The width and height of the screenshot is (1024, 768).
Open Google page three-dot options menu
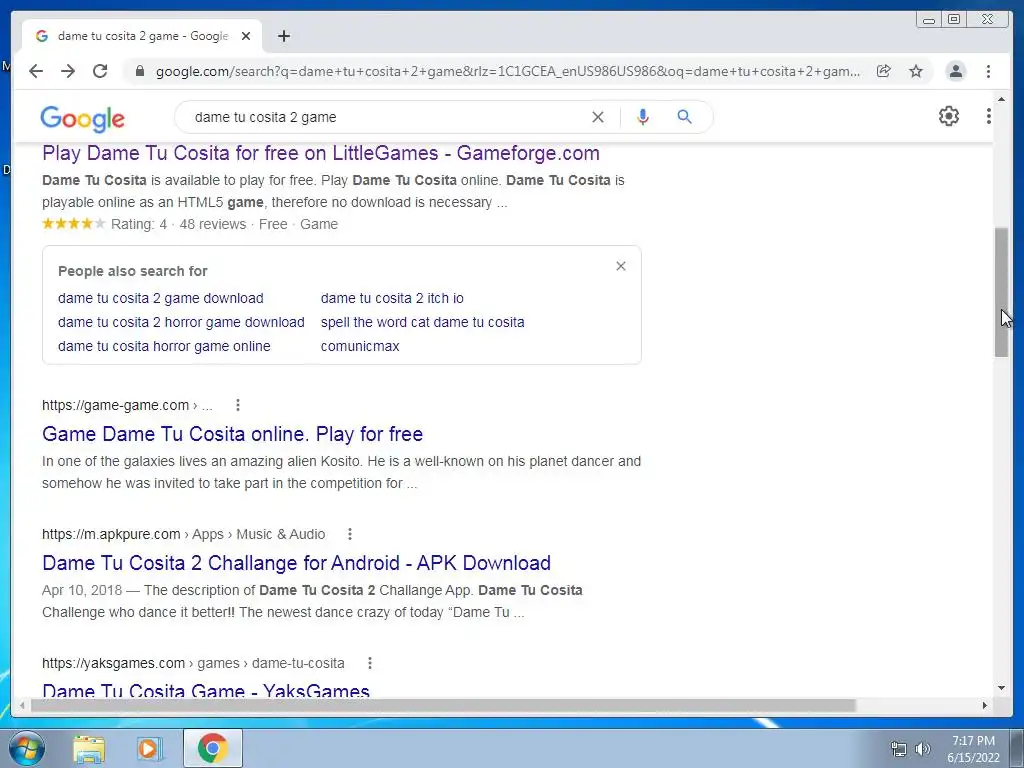tap(989, 116)
